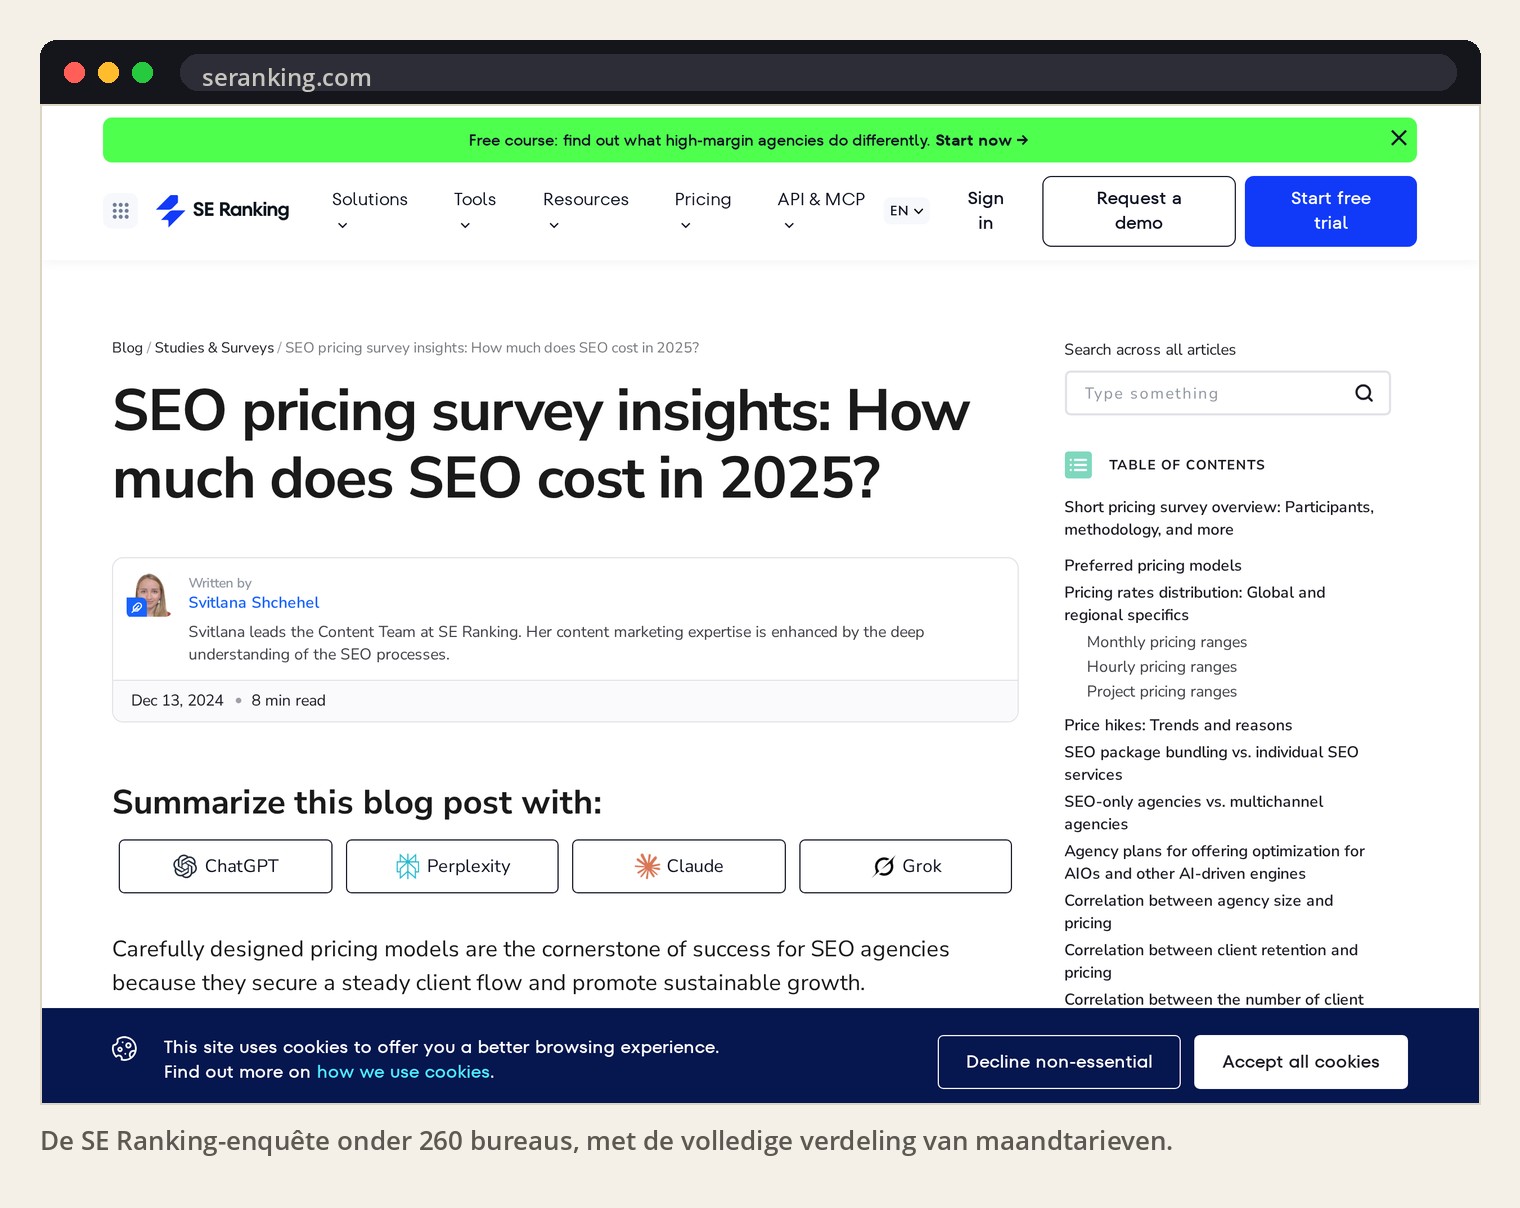Jump to Project pricing ranges

coord(1162,692)
